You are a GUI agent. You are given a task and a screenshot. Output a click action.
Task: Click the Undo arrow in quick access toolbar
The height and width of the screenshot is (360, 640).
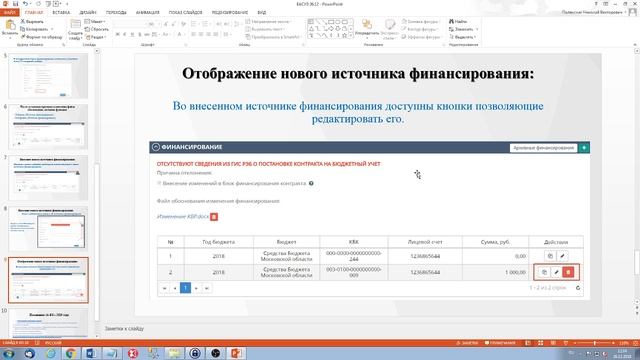[x=25, y=4]
